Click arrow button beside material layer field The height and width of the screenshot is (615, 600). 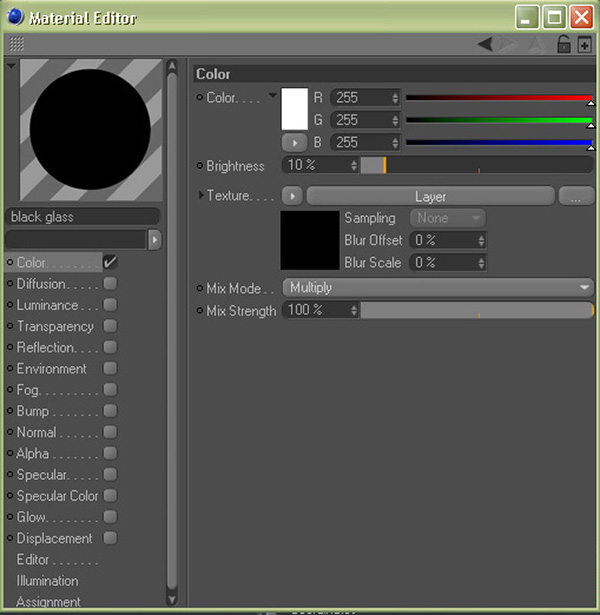tap(155, 239)
